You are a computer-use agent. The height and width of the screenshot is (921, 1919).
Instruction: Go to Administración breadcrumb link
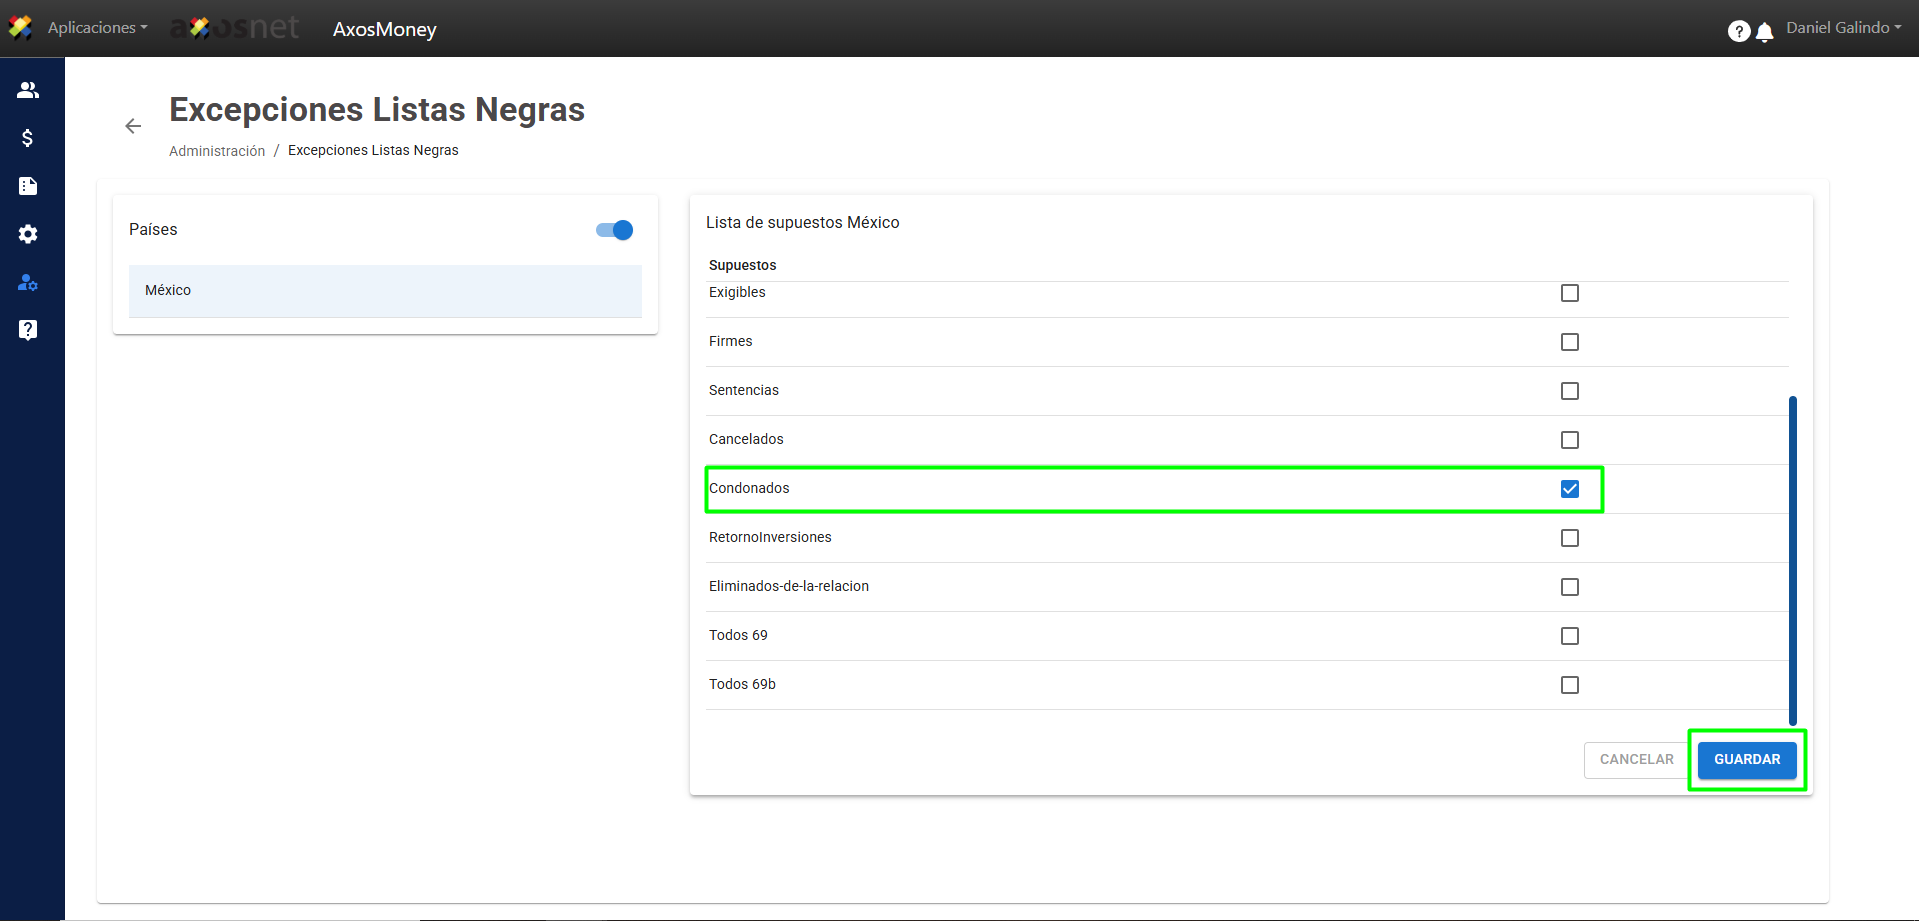[x=217, y=151]
